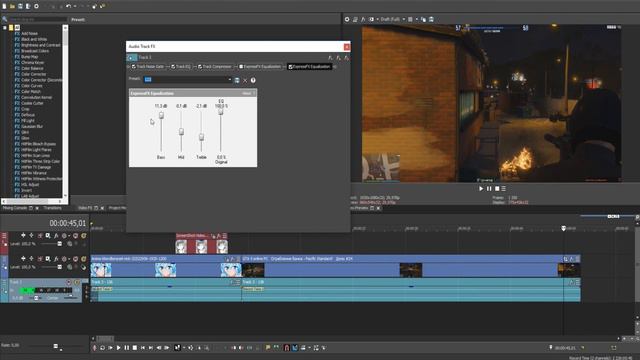Select the Normal Edit tool in timeline toolbar
640x360 pixels.
pyautogui.click(x=177, y=348)
